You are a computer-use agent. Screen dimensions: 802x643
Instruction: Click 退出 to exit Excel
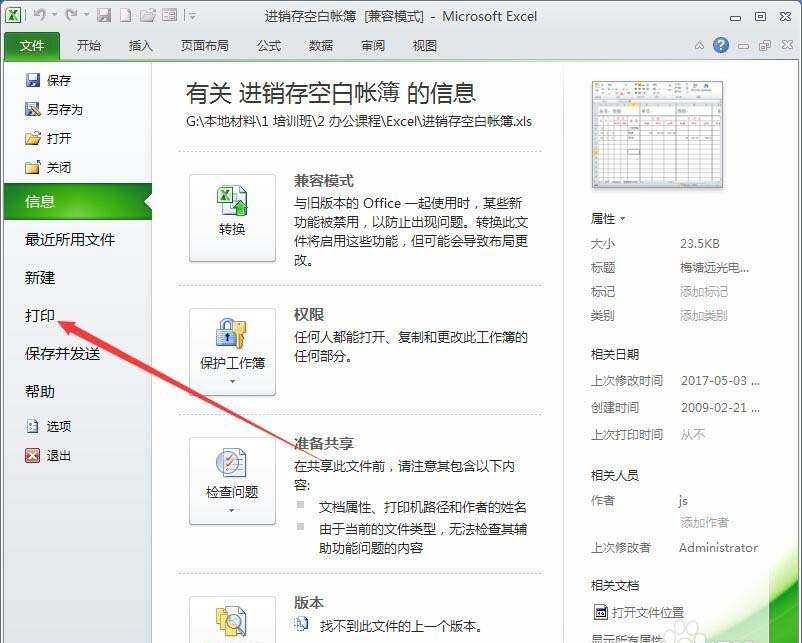(x=48, y=455)
